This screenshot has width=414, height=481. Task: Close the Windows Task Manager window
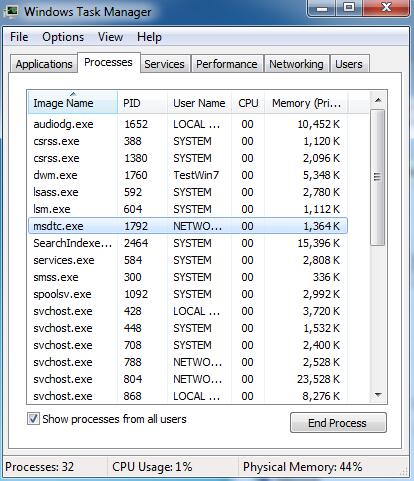[386, 7]
